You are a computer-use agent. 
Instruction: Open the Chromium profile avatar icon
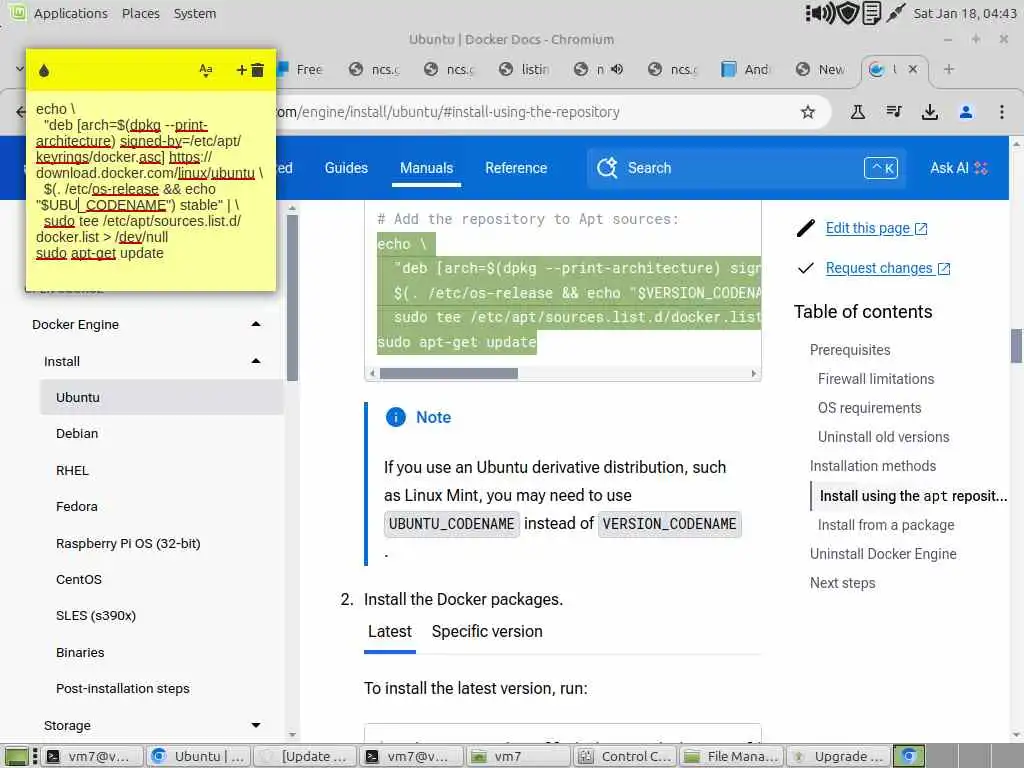pyautogui.click(x=966, y=112)
